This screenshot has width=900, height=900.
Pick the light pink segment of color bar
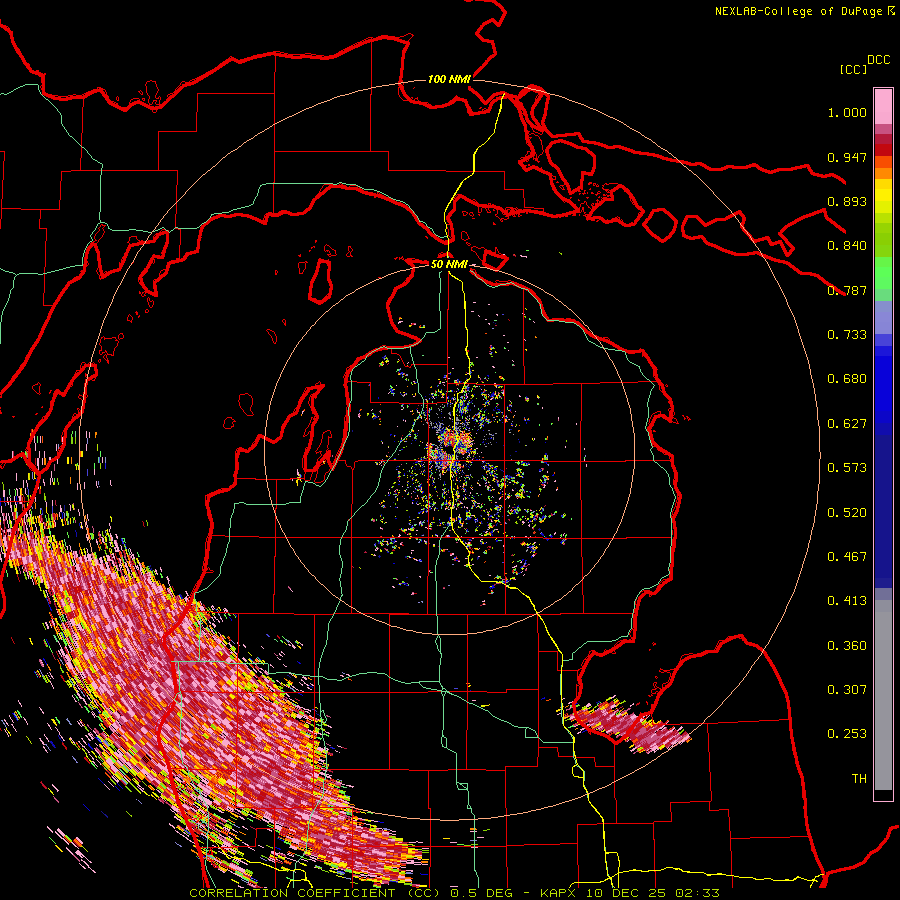pos(883,107)
